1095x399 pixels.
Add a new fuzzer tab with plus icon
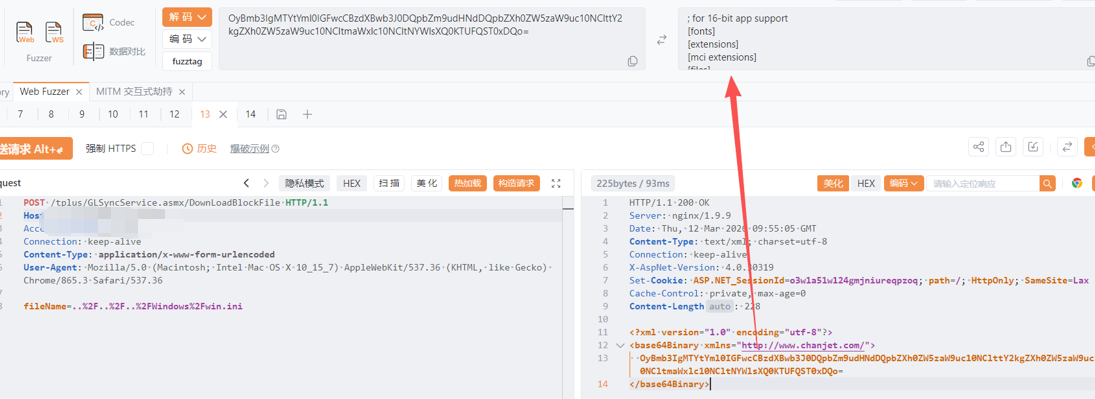307,114
